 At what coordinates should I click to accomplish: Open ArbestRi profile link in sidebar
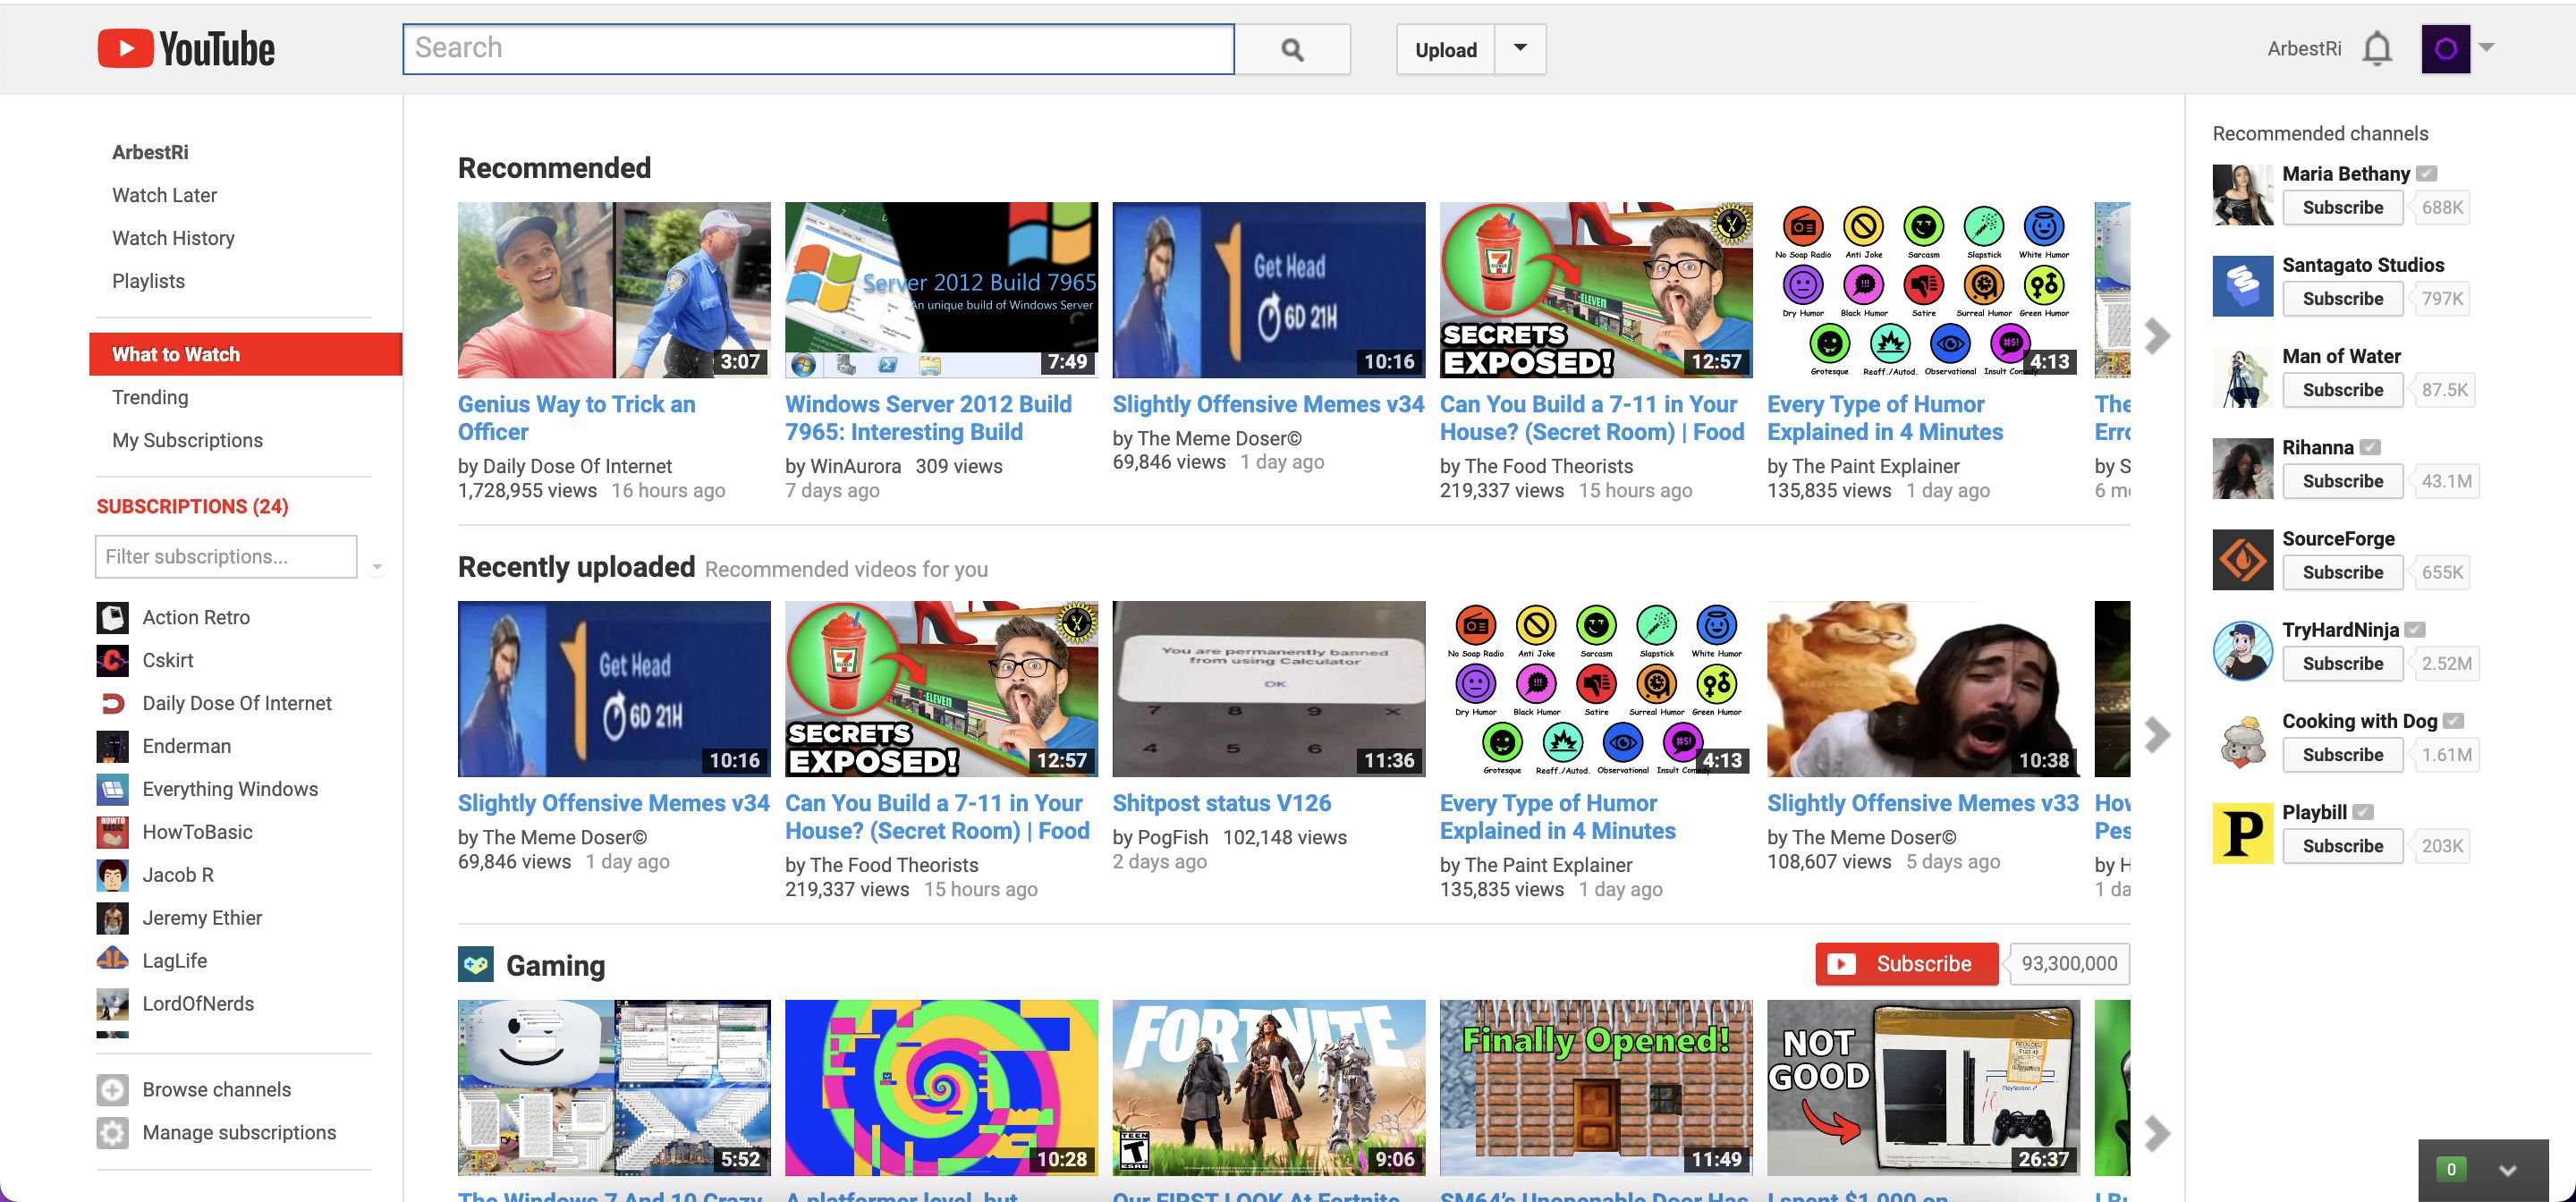click(x=150, y=152)
